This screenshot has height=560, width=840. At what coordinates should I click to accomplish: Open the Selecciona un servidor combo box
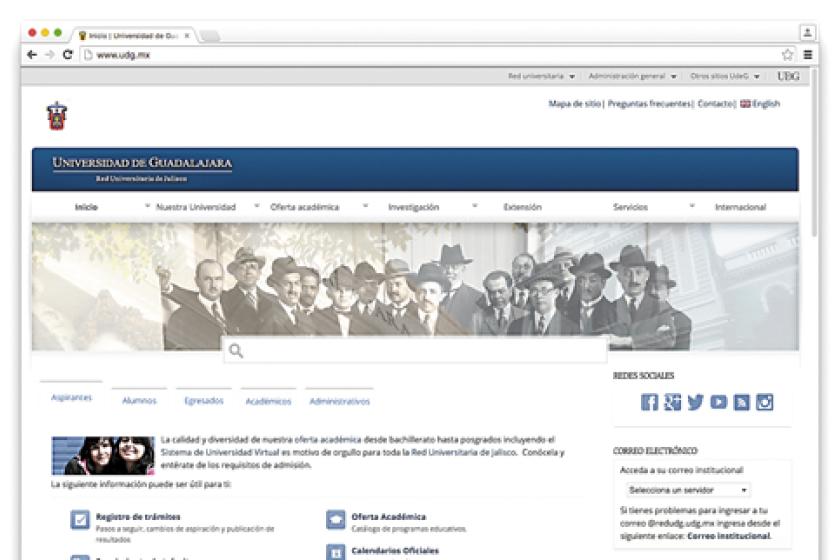(688, 490)
